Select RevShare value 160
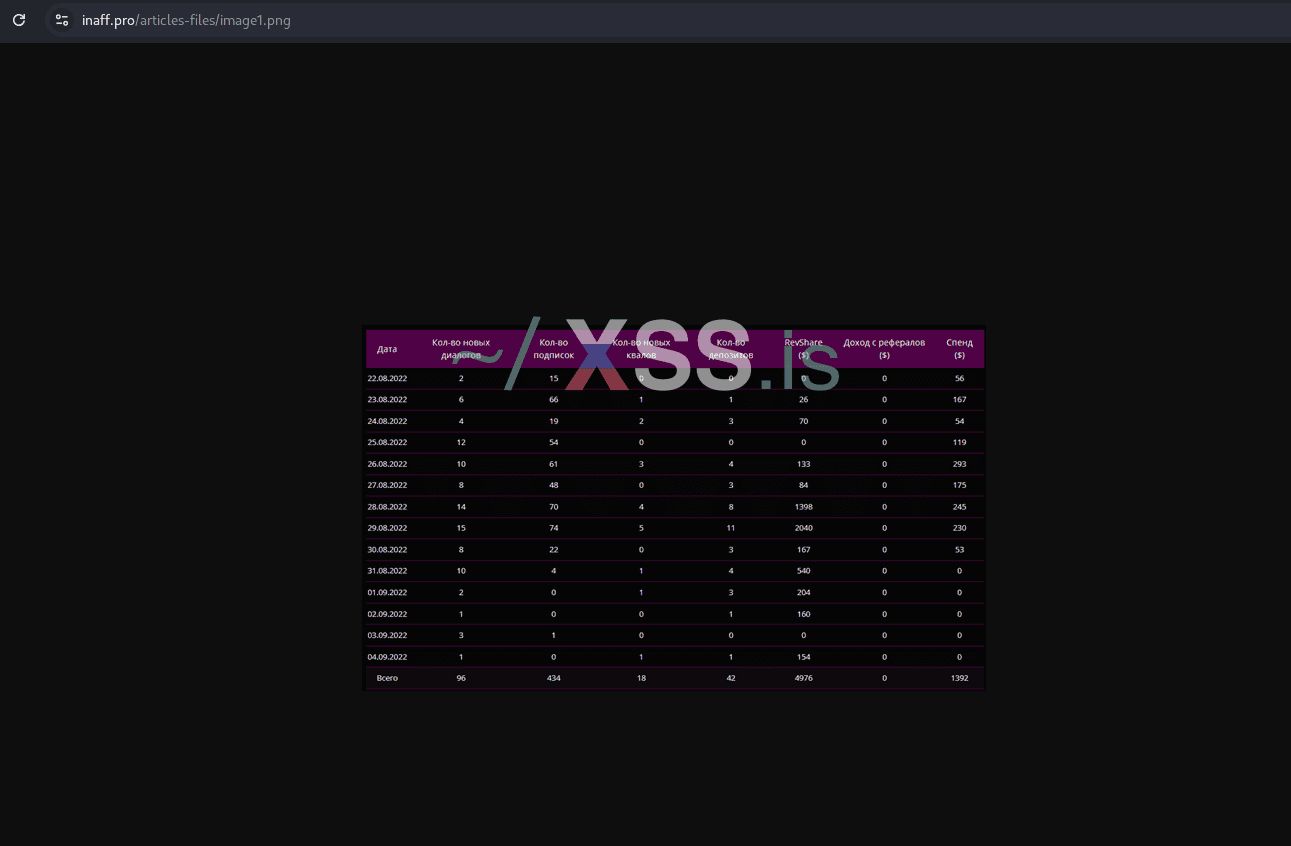 804,615
